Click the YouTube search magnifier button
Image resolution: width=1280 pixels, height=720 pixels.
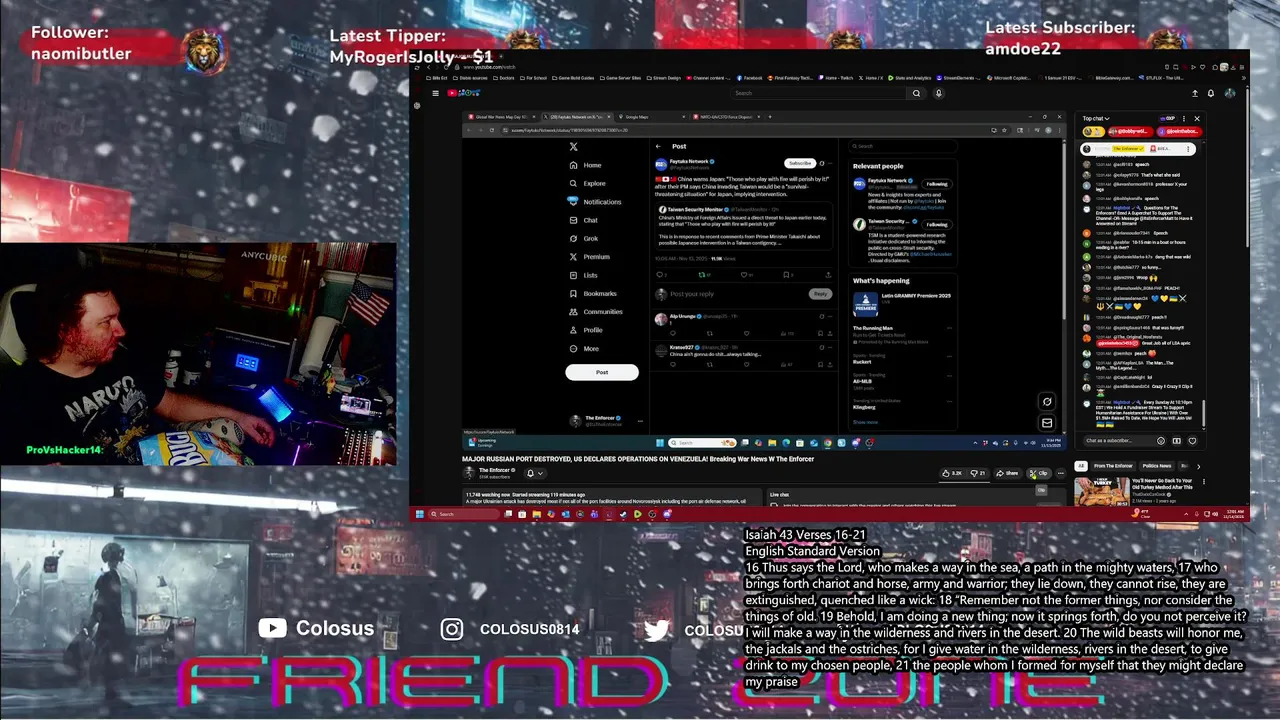[x=916, y=93]
